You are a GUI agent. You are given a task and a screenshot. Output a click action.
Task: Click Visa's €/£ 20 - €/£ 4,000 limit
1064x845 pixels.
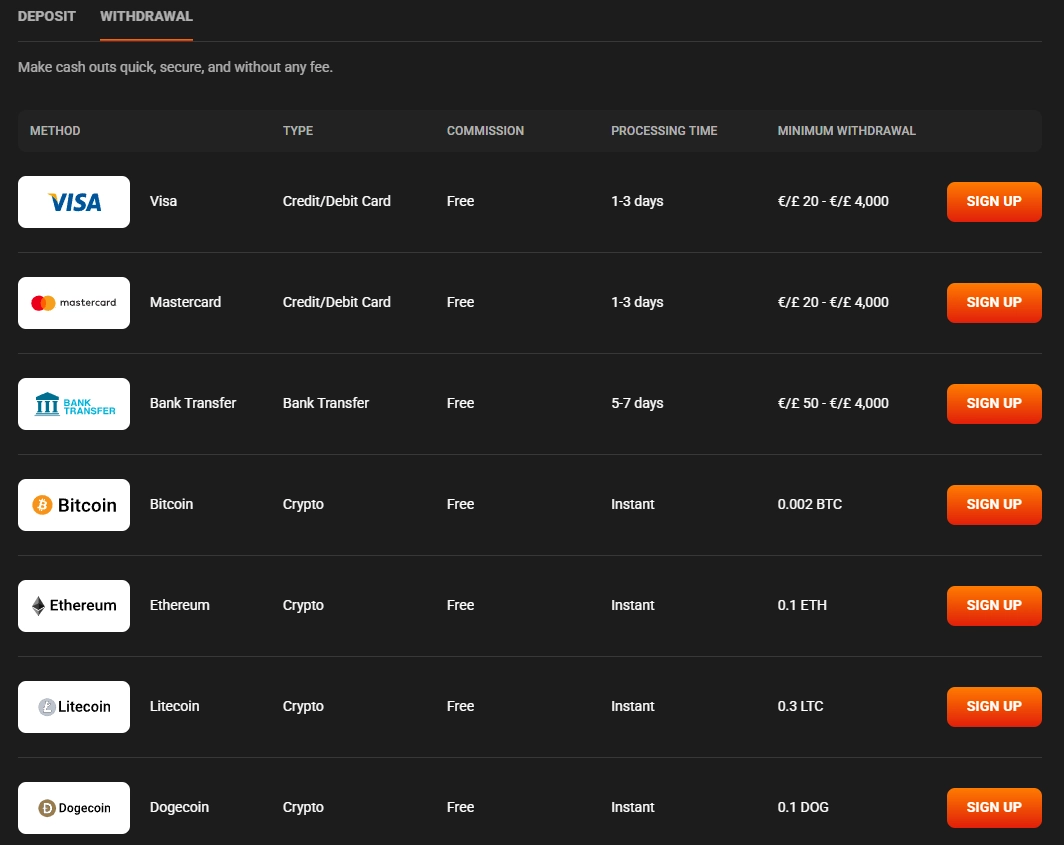pos(833,202)
